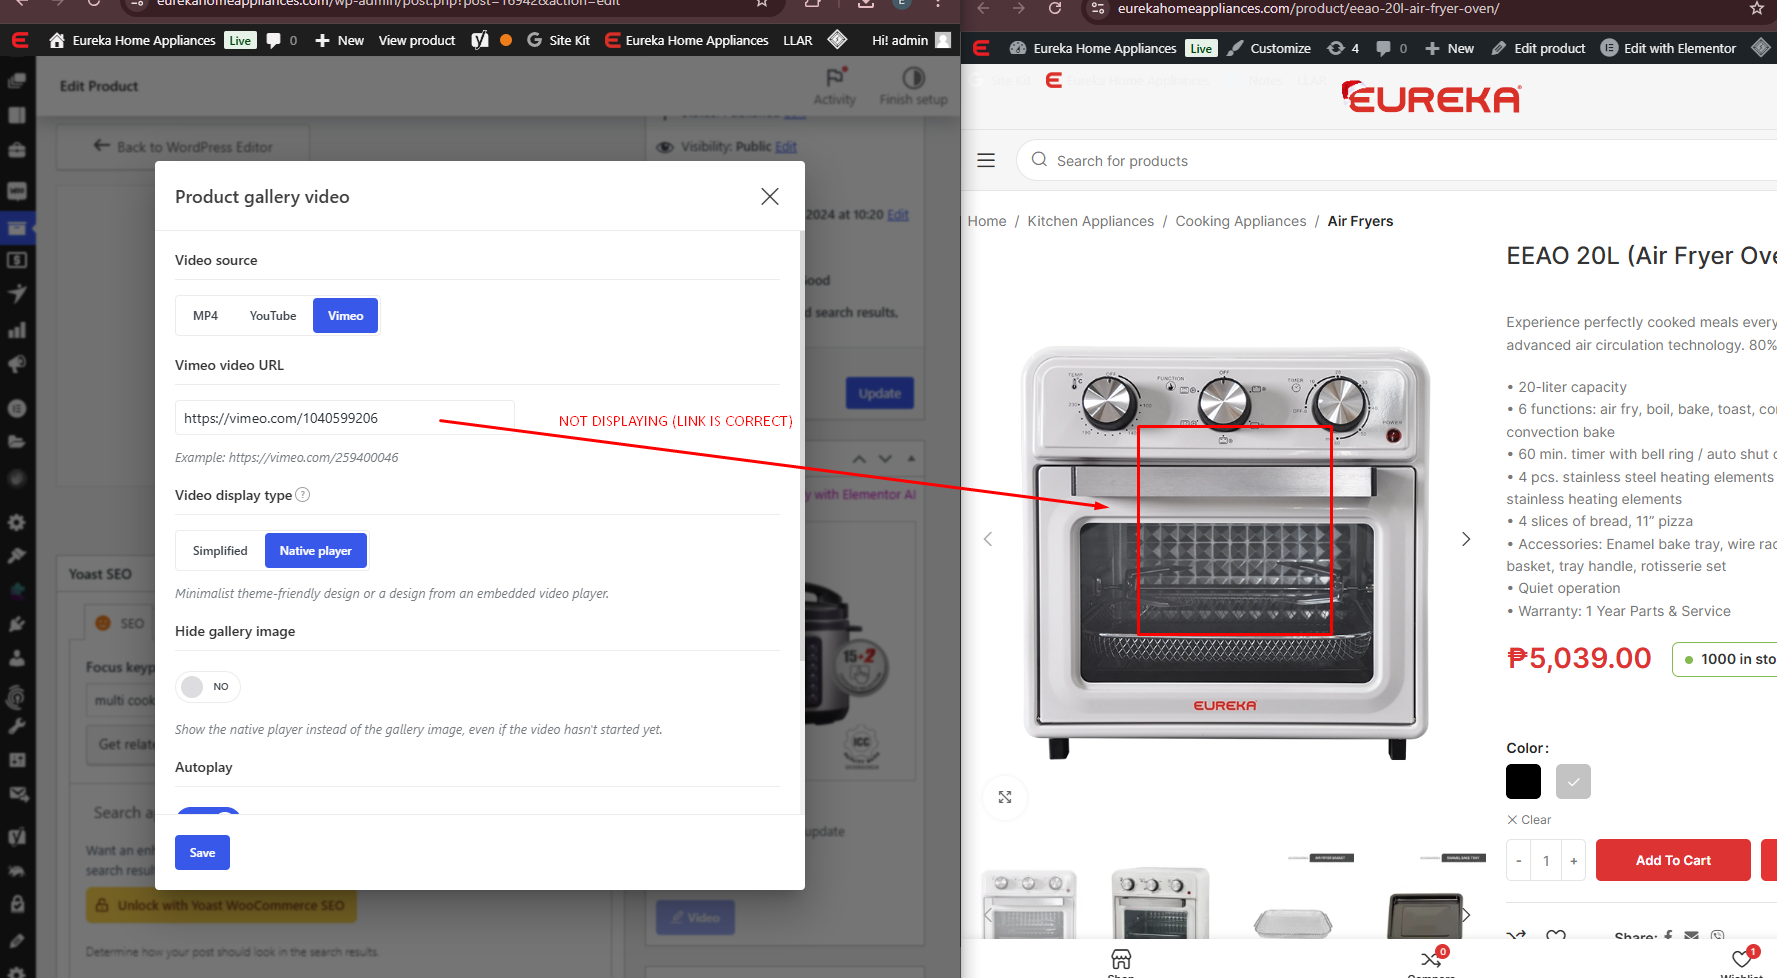Open Wishlist heart in bottom navigation
Screen dimensions: 1777x978
[x=1742, y=962]
